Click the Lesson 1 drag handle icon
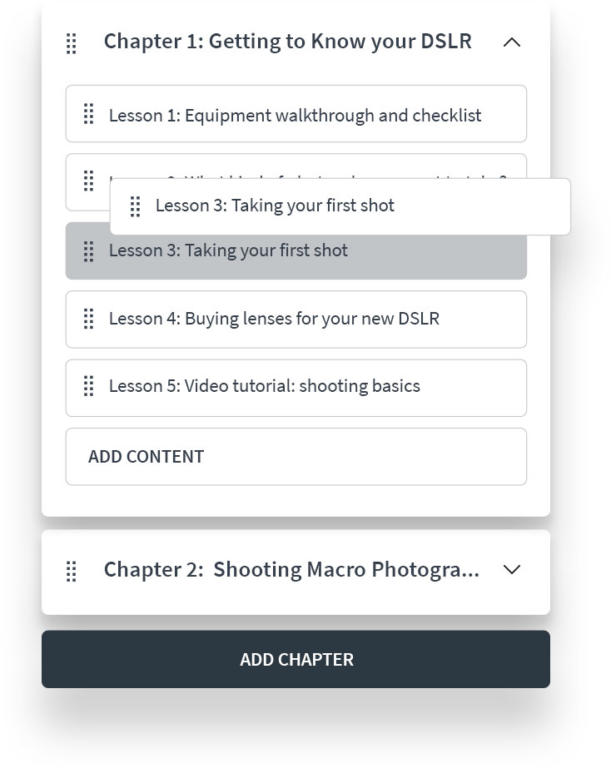The image size is (611, 768). tap(89, 114)
